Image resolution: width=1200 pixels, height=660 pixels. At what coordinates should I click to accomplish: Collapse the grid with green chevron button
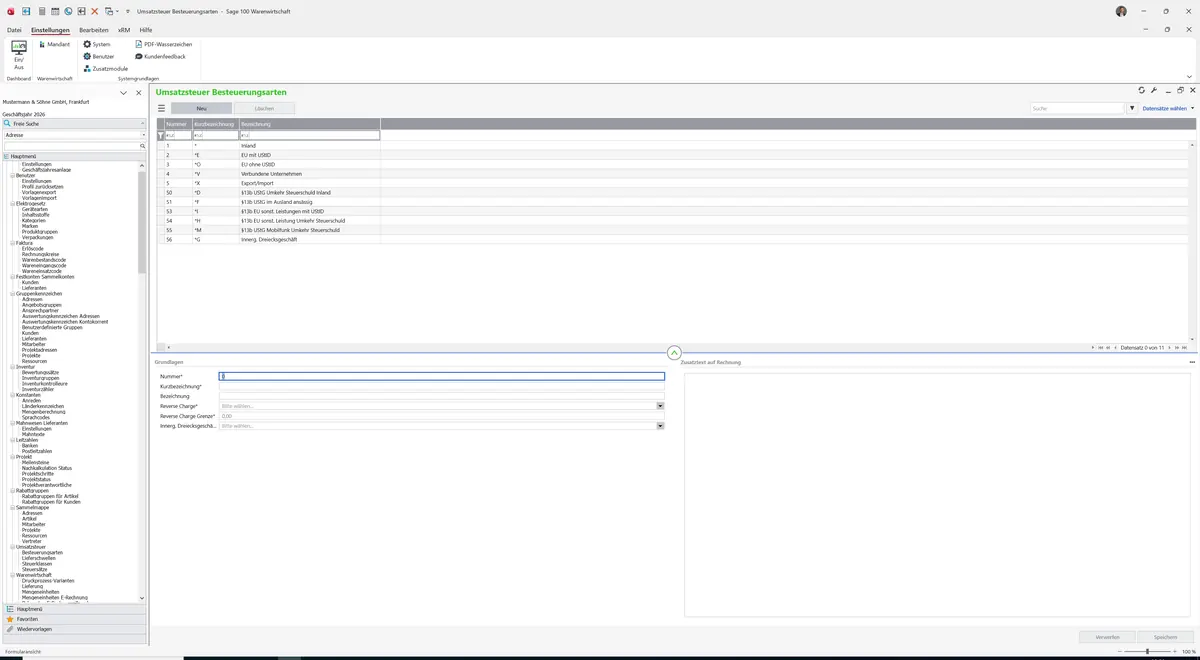[674, 353]
